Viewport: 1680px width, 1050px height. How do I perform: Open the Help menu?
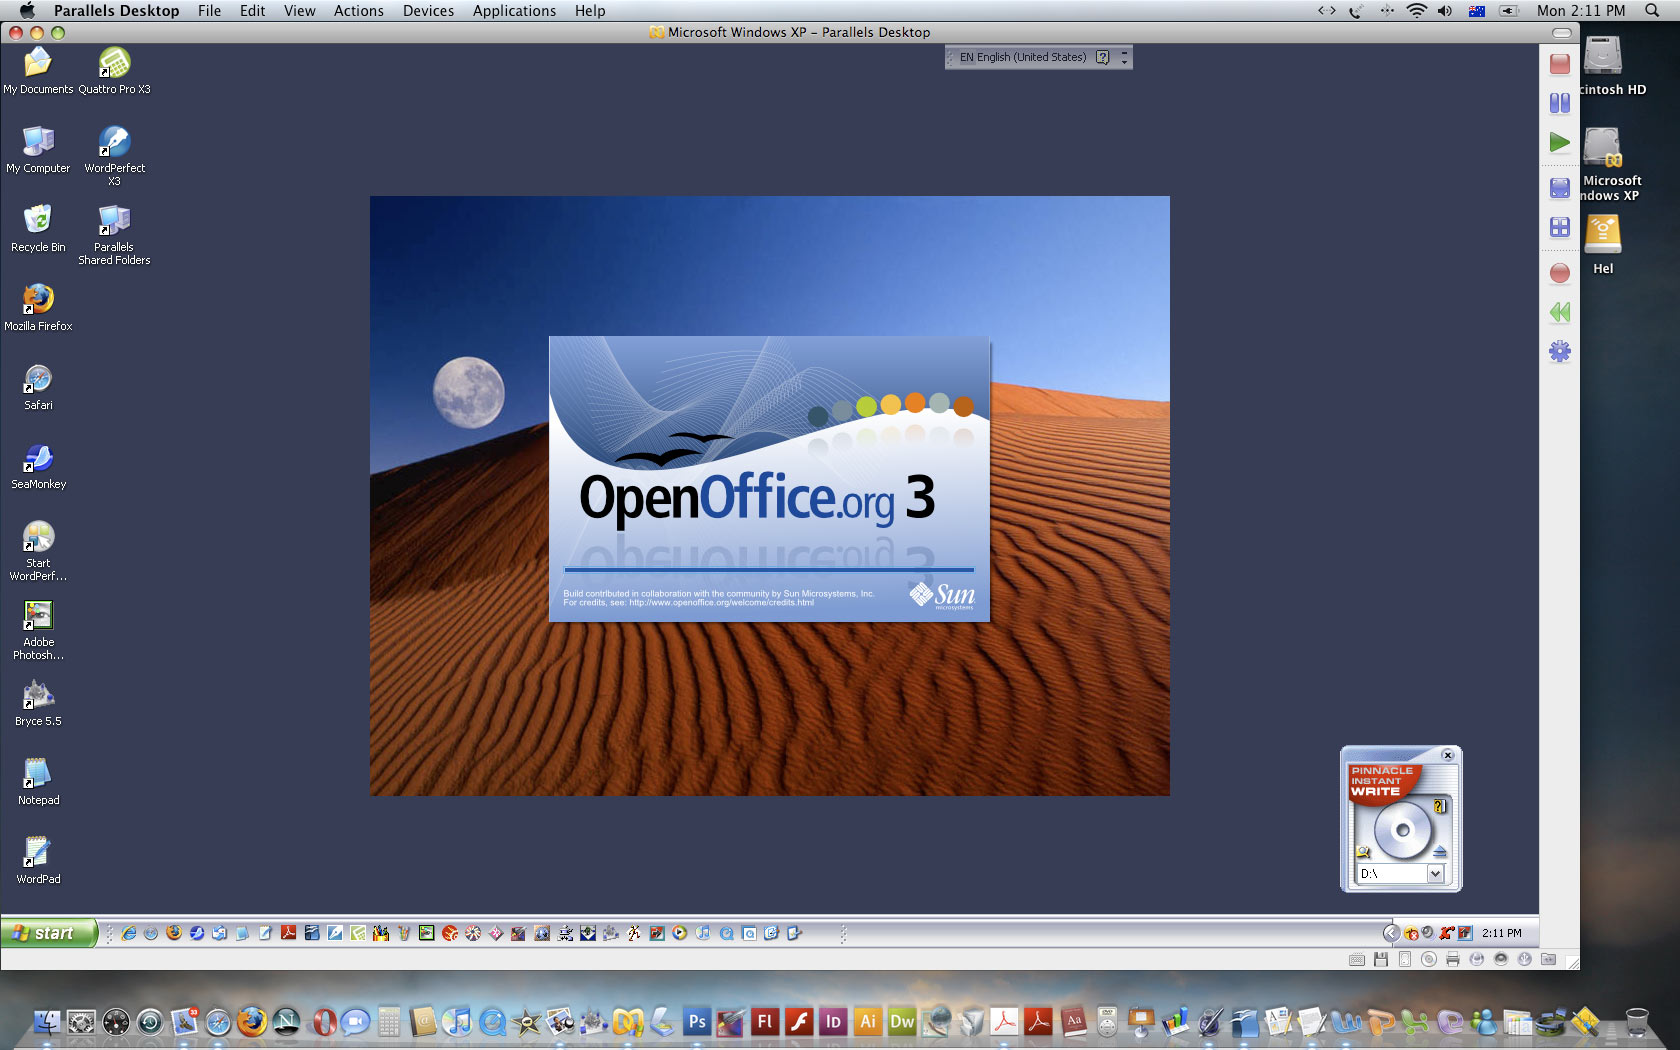(x=590, y=11)
